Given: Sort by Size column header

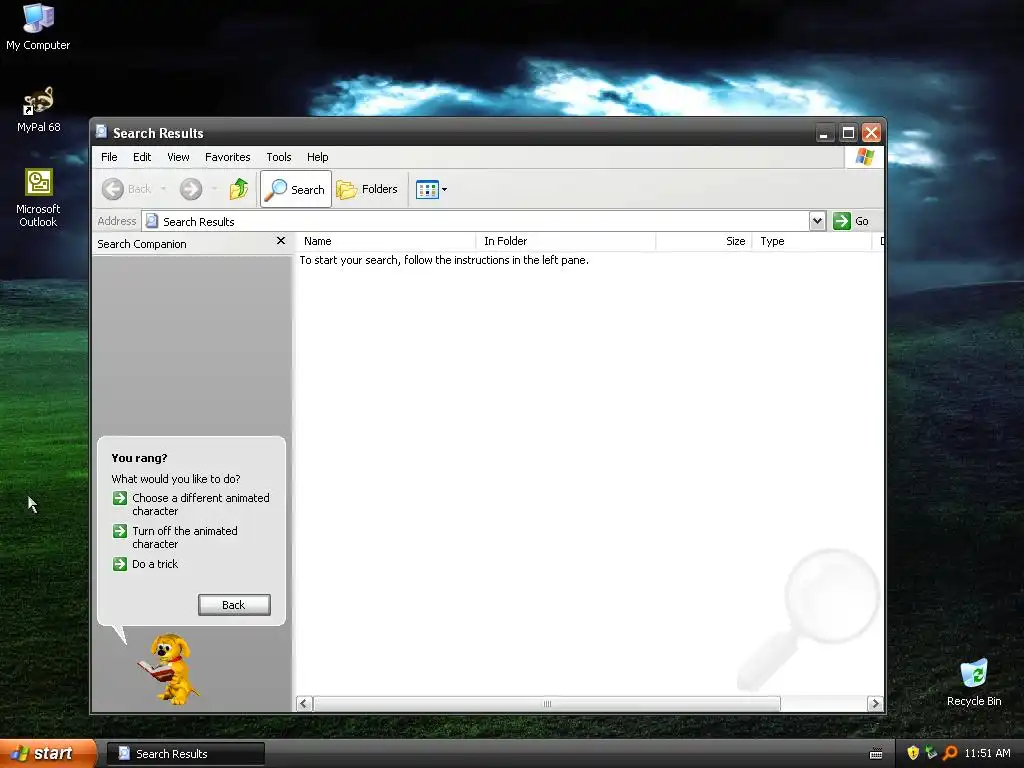Looking at the screenshot, I should pyautogui.click(x=704, y=241).
